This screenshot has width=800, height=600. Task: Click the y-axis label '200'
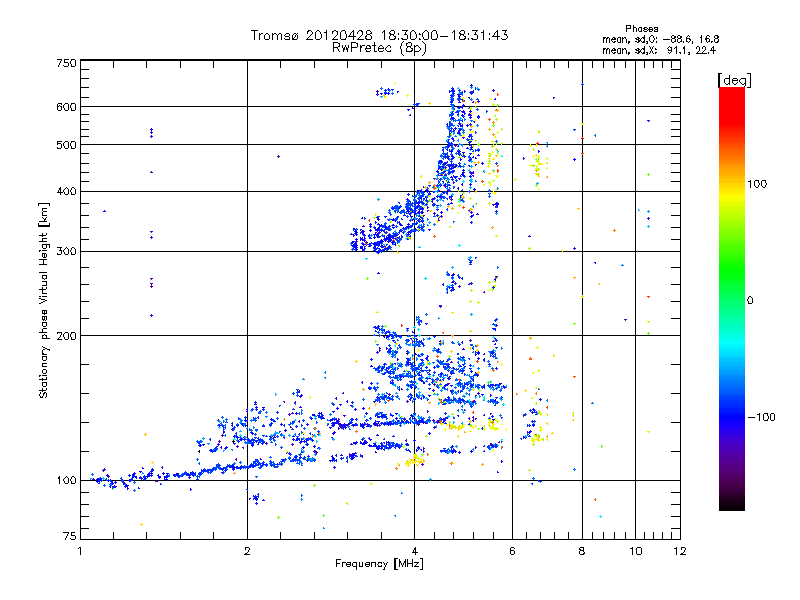point(66,336)
